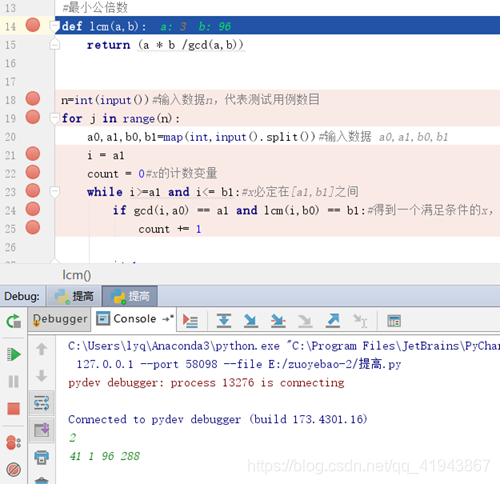Open Evaluate Expression calculator icon

tap(394, 321)
